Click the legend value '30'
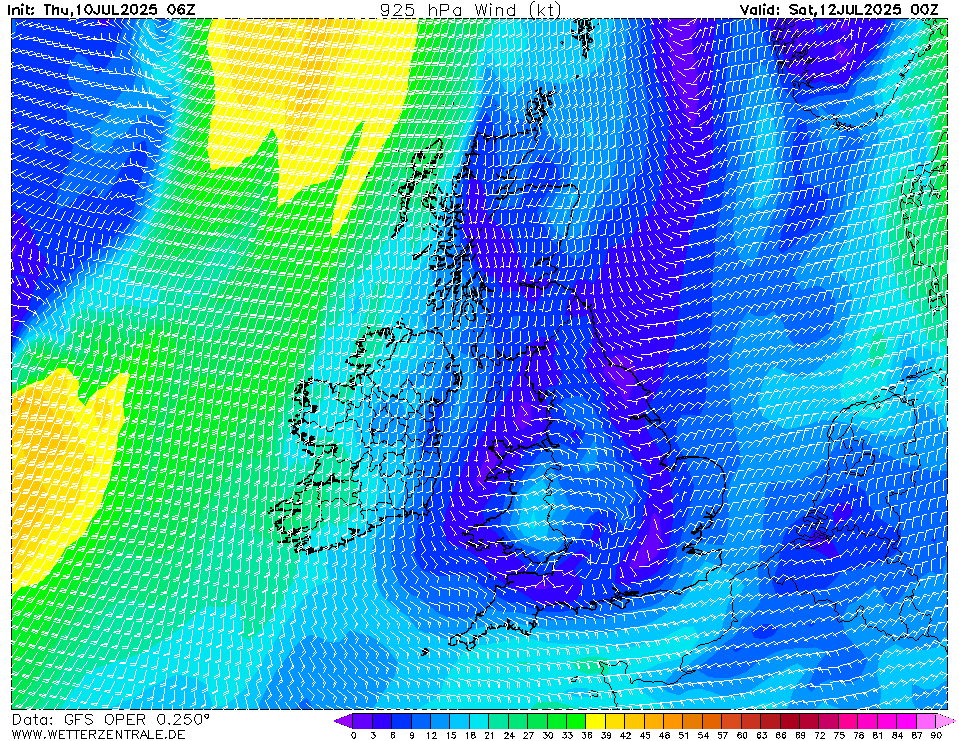Image resolution: width=959 pixels, height=741 pixels. click(547, 735)
